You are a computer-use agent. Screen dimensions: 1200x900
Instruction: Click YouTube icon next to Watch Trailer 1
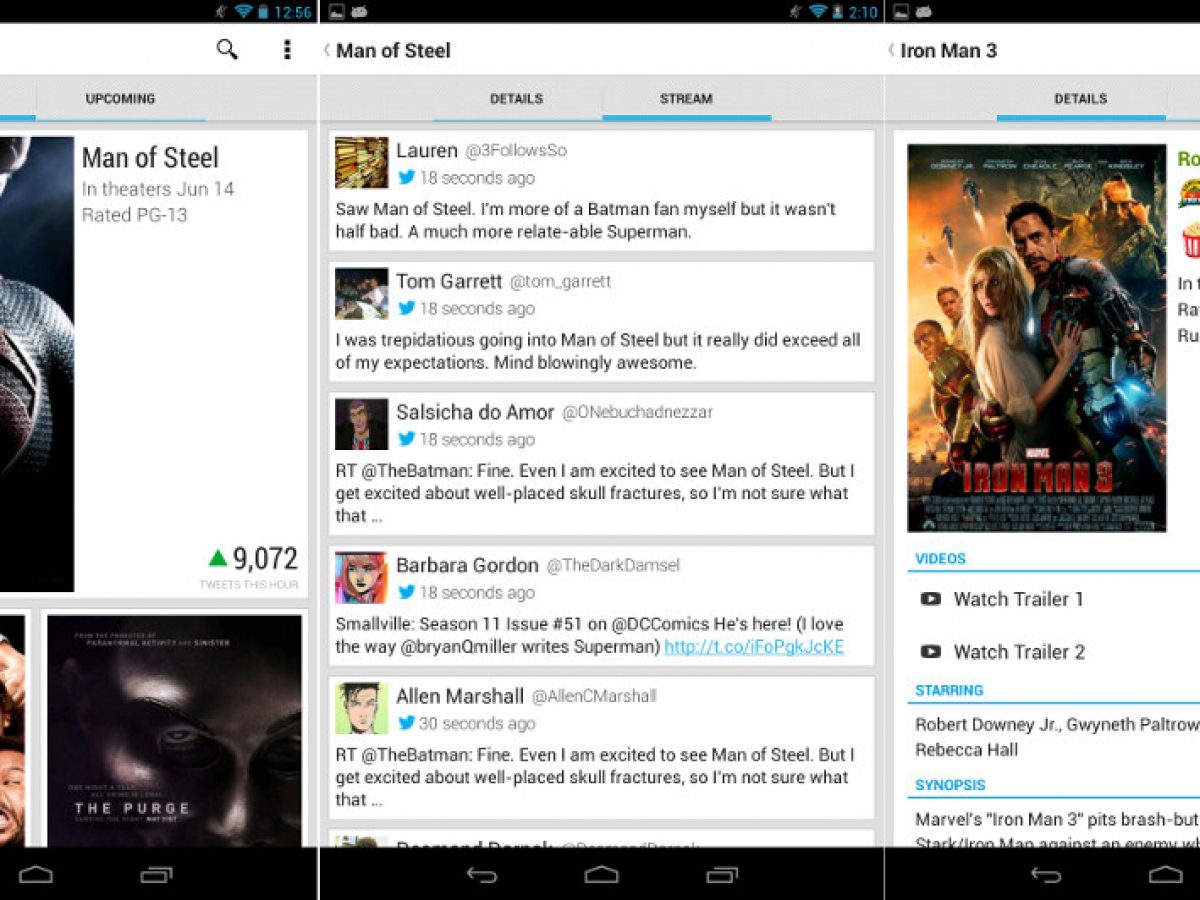coord(930,599)
